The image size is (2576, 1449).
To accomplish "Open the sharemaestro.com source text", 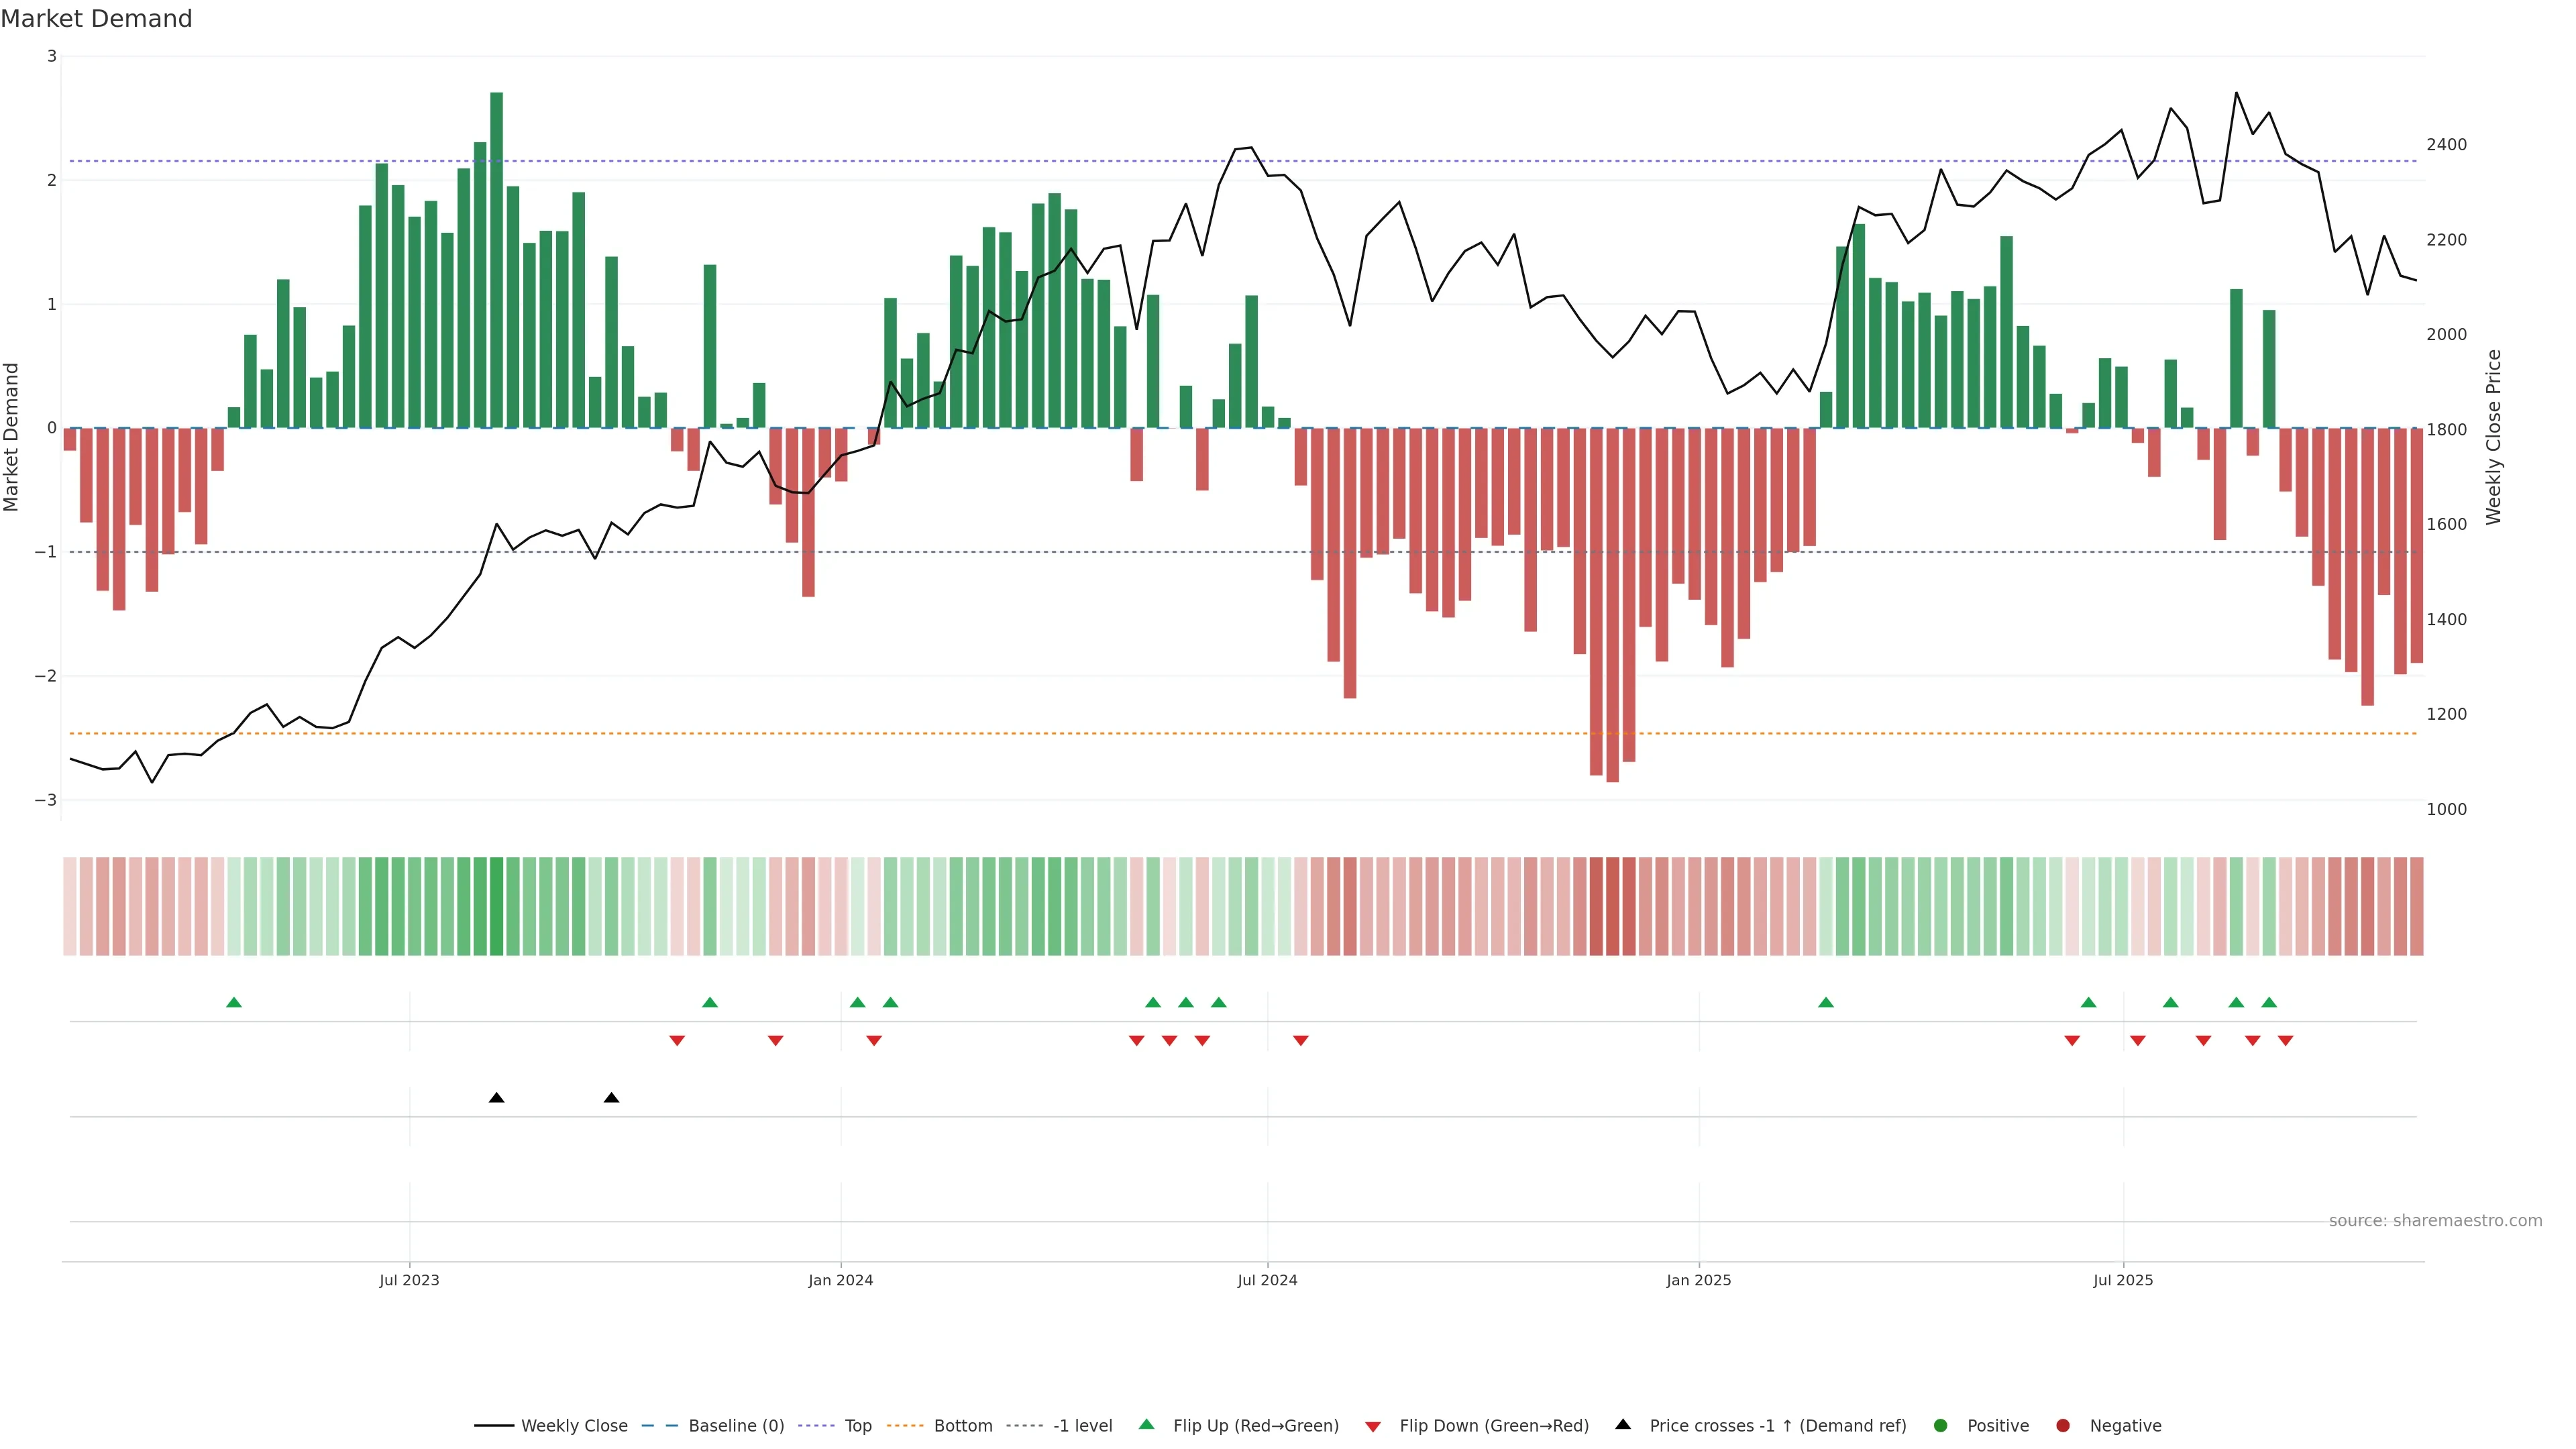I will coord(2435,1221).
